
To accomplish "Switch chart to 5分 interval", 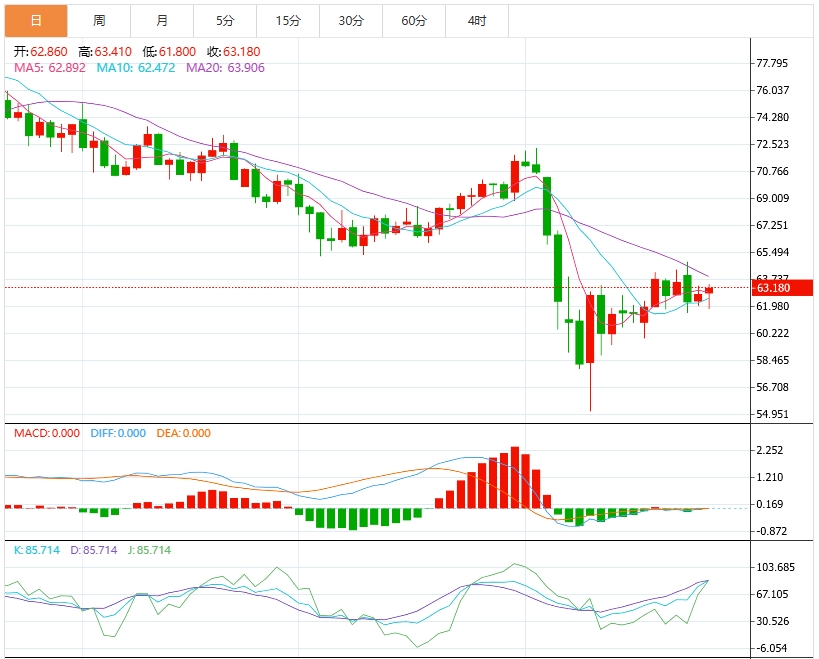I will (225, 20).
